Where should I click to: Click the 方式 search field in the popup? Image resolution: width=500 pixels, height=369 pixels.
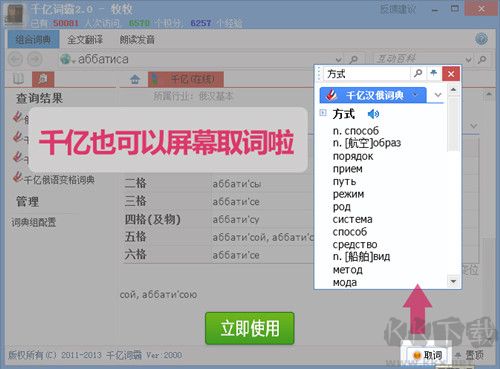(x=367, y=74)
